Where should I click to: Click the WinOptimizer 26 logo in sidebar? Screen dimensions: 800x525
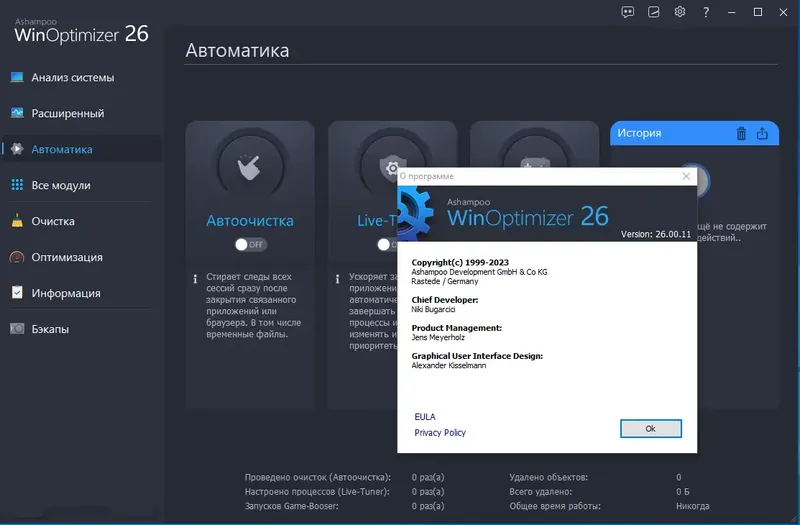click(x=82, y=31)
